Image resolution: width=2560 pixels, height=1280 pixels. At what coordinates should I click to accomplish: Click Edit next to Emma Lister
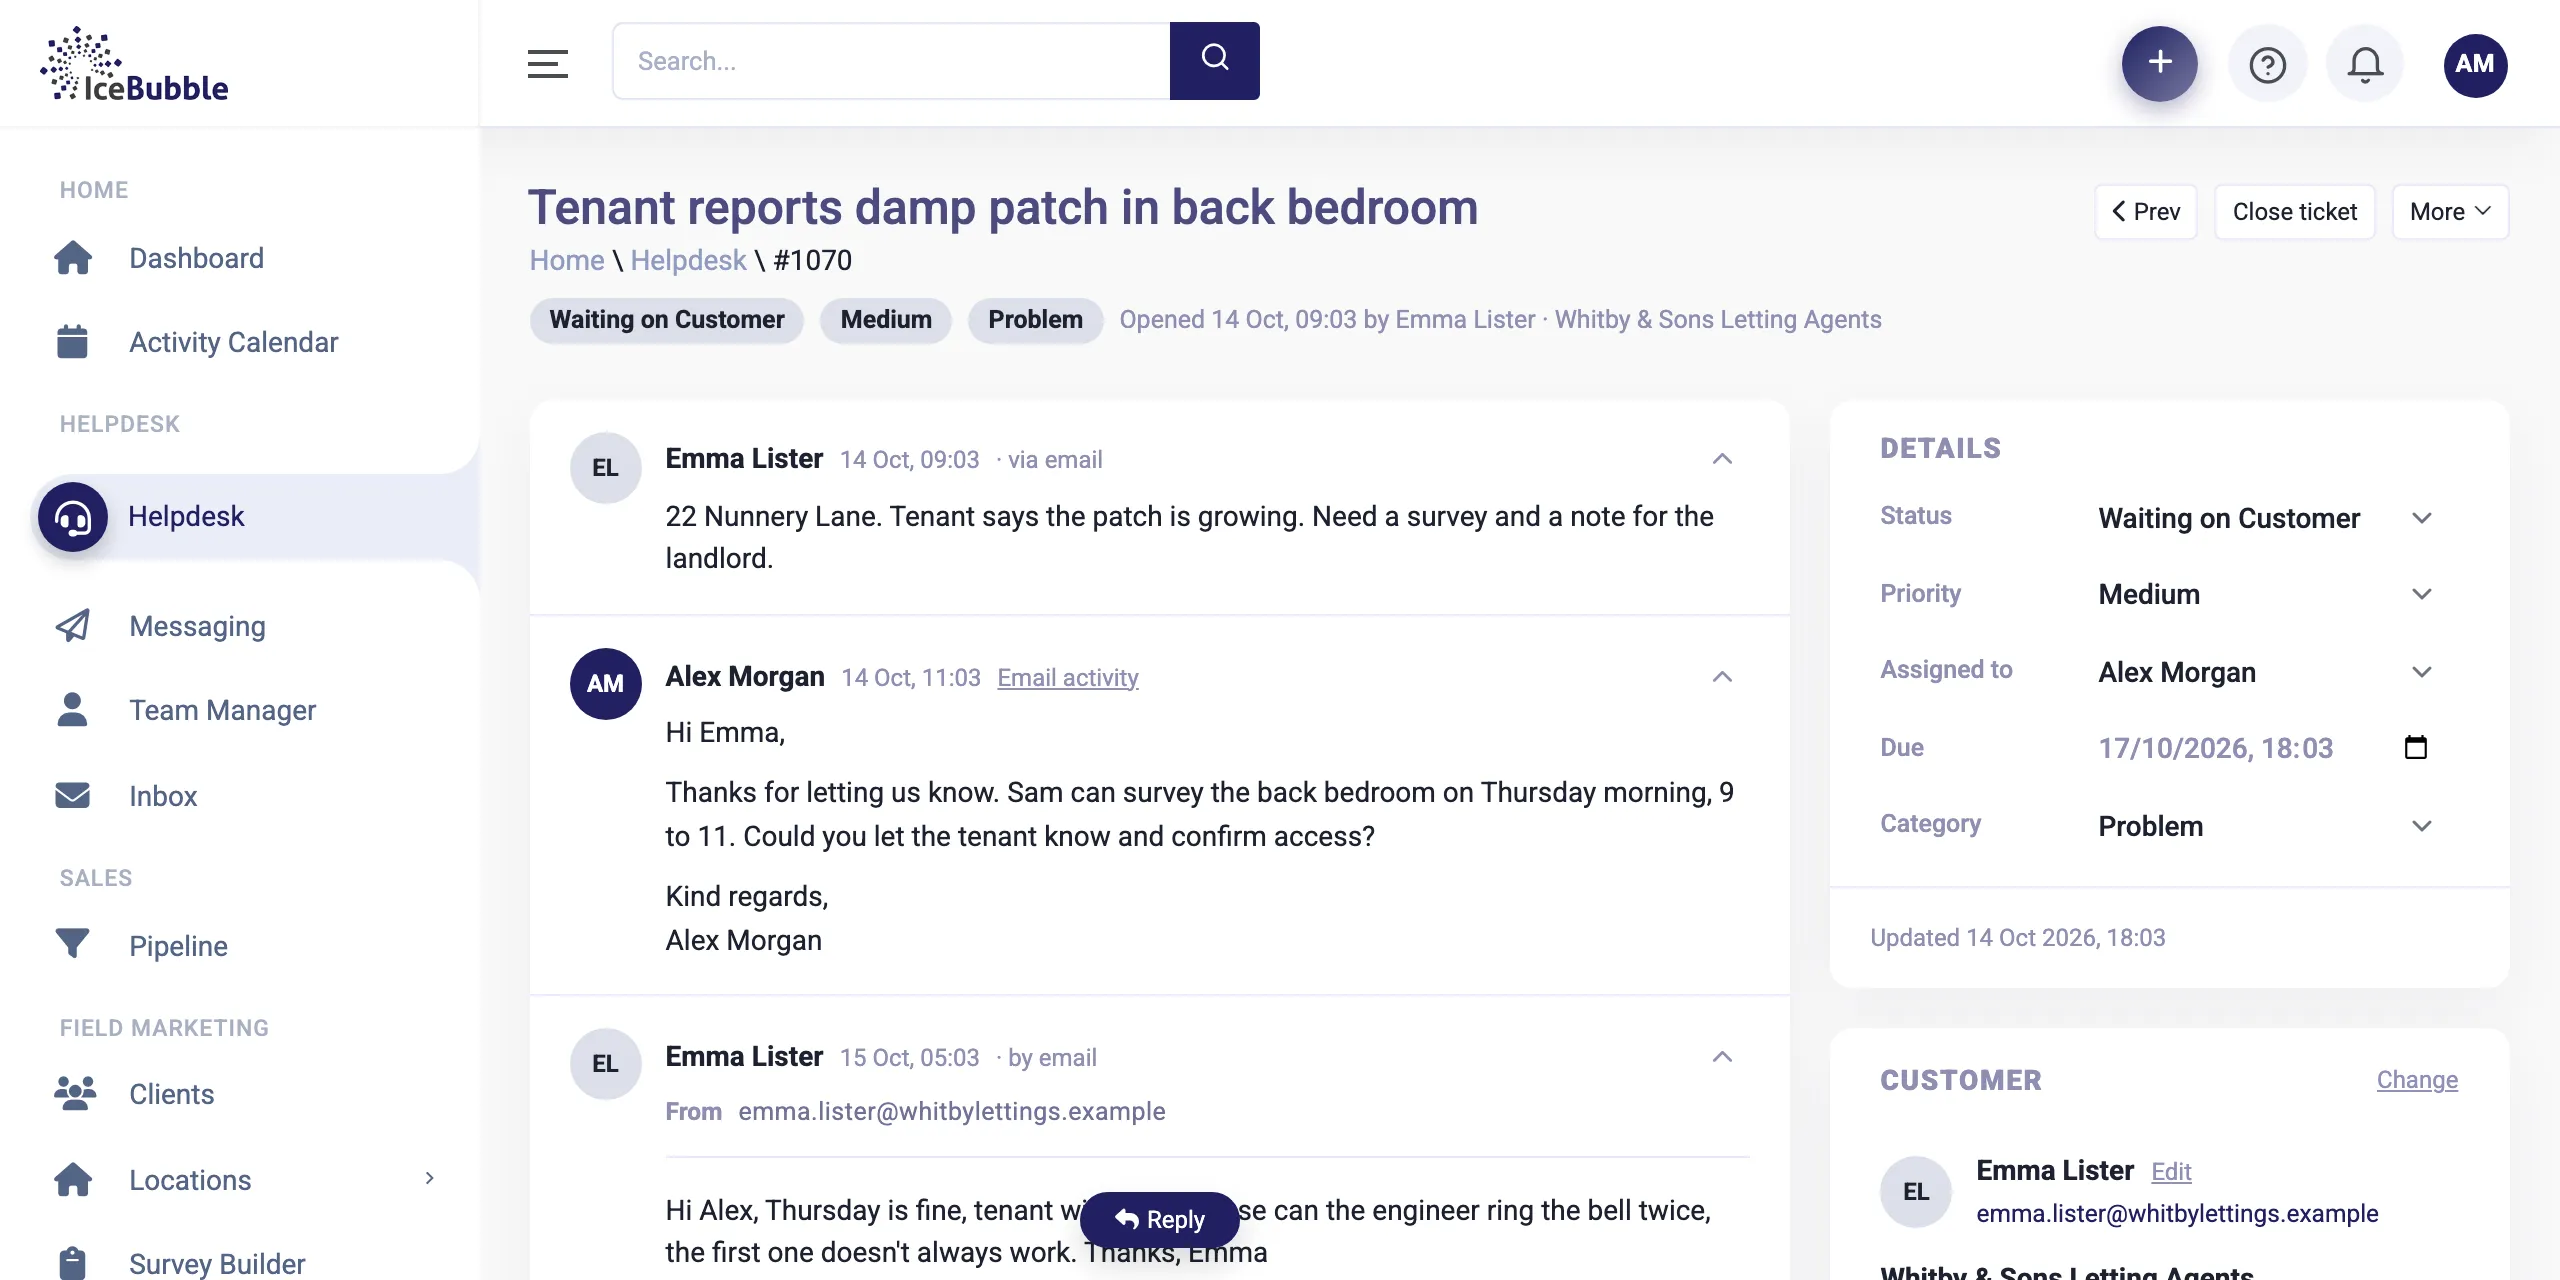(2172, 1172)
